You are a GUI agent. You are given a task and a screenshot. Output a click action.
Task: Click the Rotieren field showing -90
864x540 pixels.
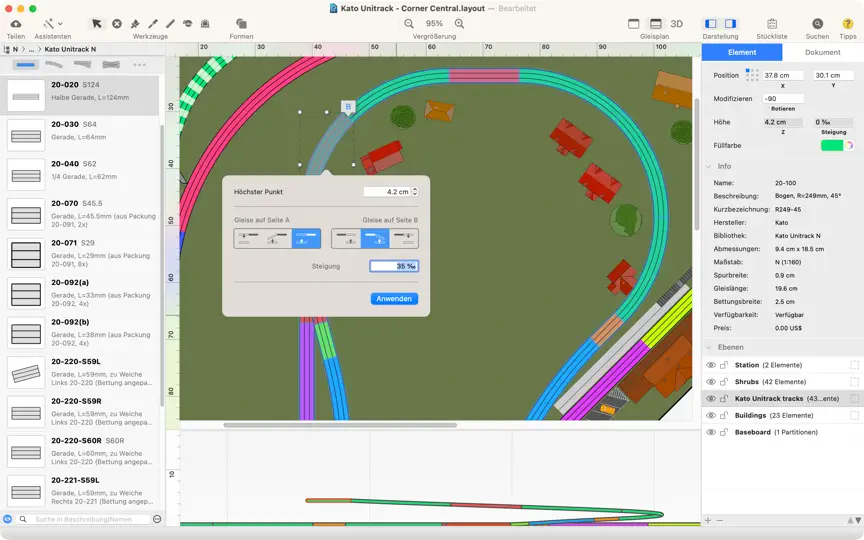(782, 99)
